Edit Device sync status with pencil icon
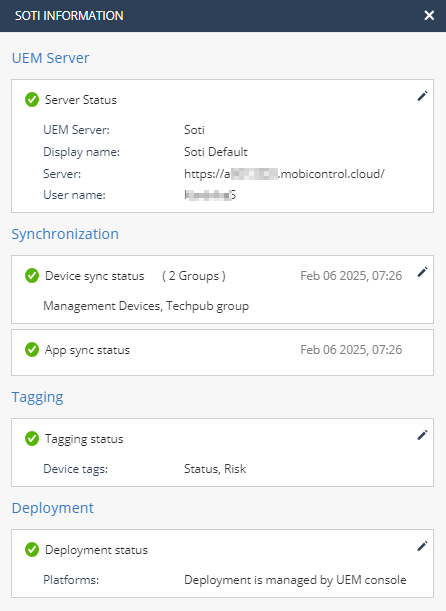This screenshot has height=611, width=446. (x=422, y=272)
